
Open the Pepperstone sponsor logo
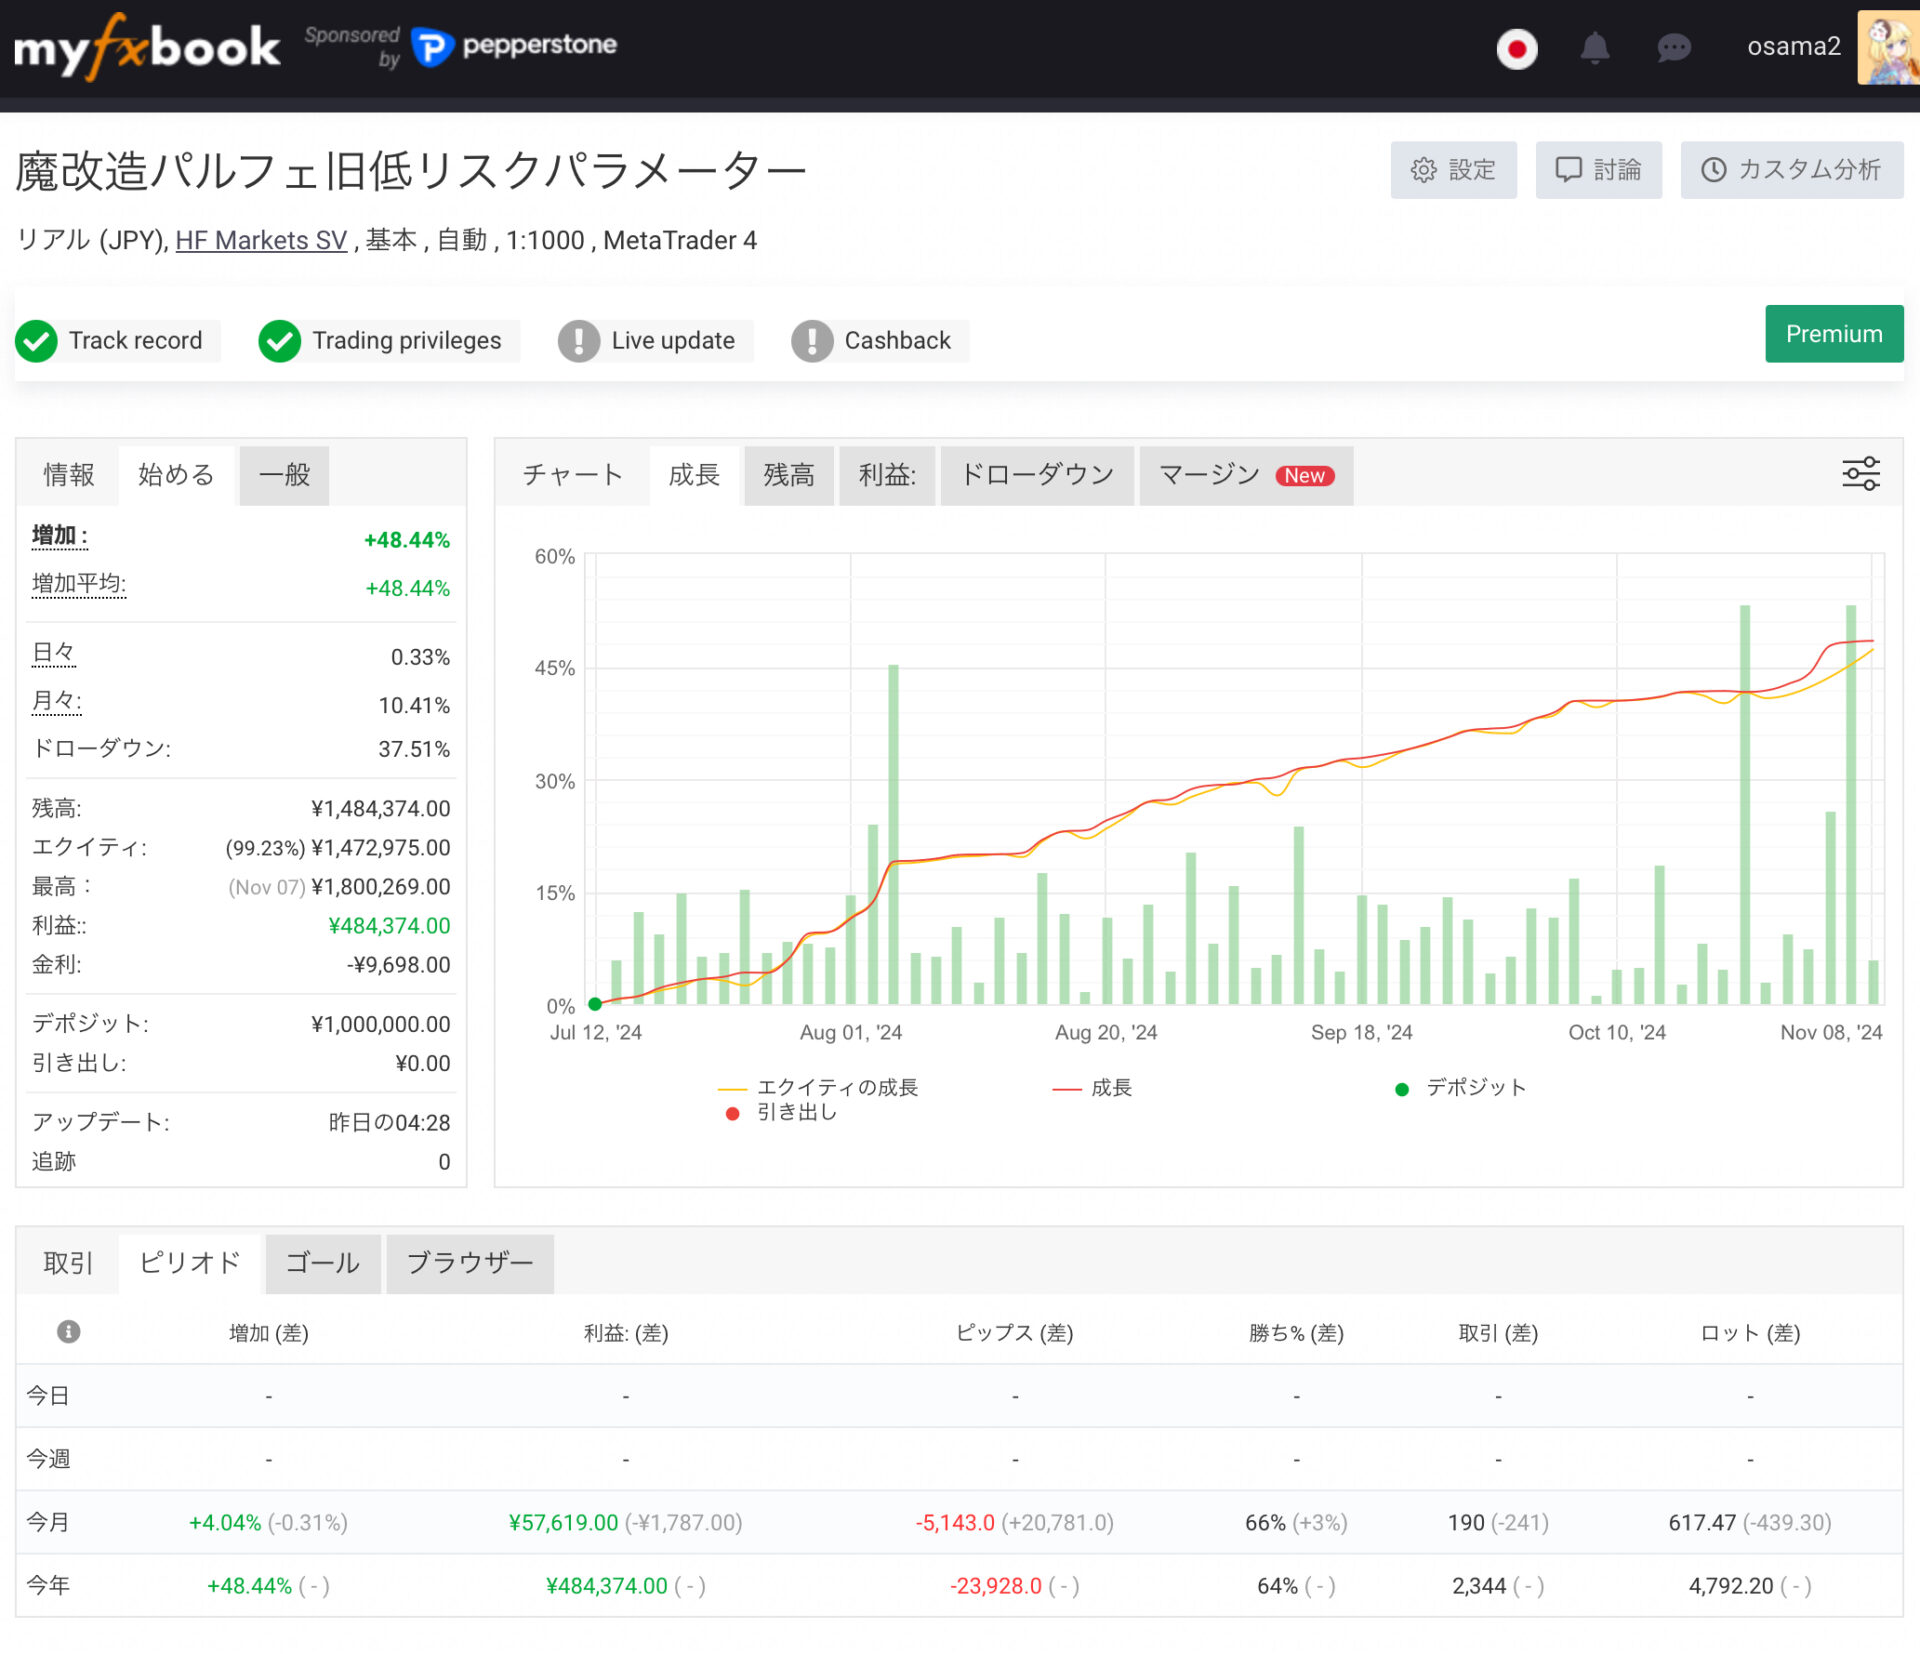[515, 46]
